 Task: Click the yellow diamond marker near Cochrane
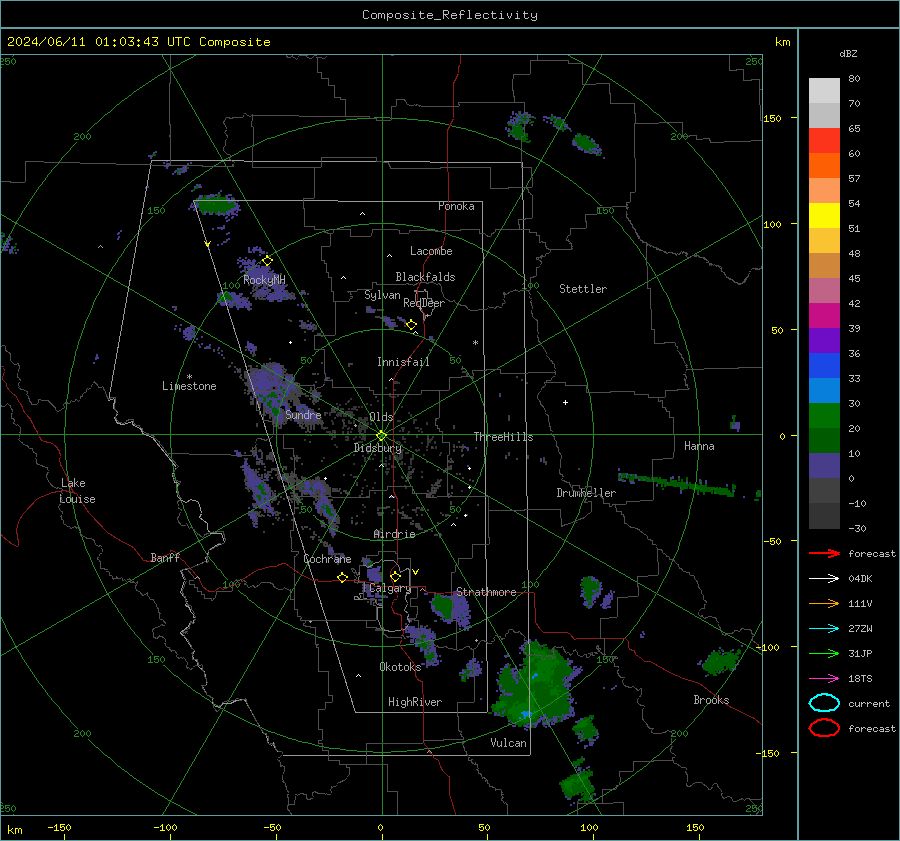(342, 578)
